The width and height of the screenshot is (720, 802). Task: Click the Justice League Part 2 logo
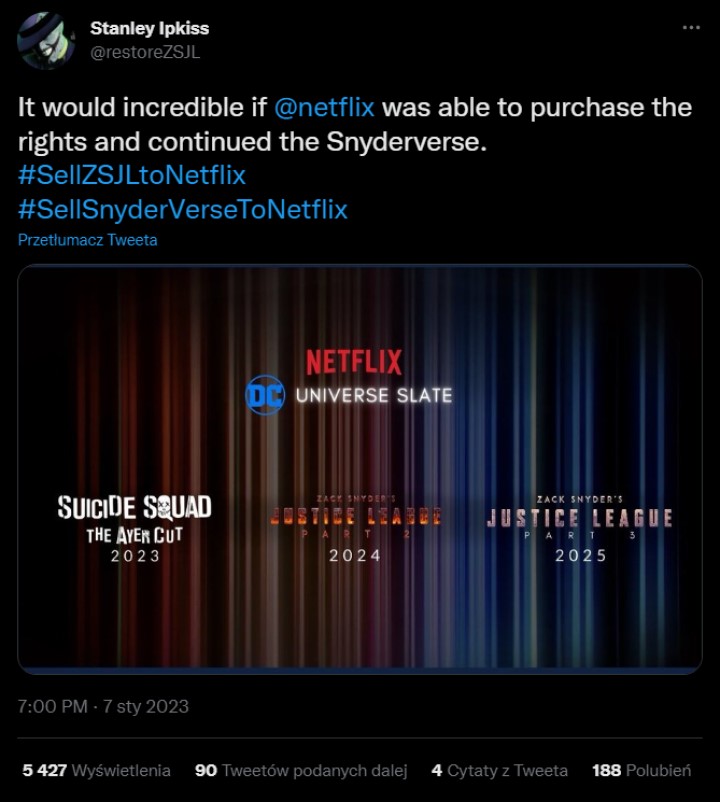tap(355, 517)
